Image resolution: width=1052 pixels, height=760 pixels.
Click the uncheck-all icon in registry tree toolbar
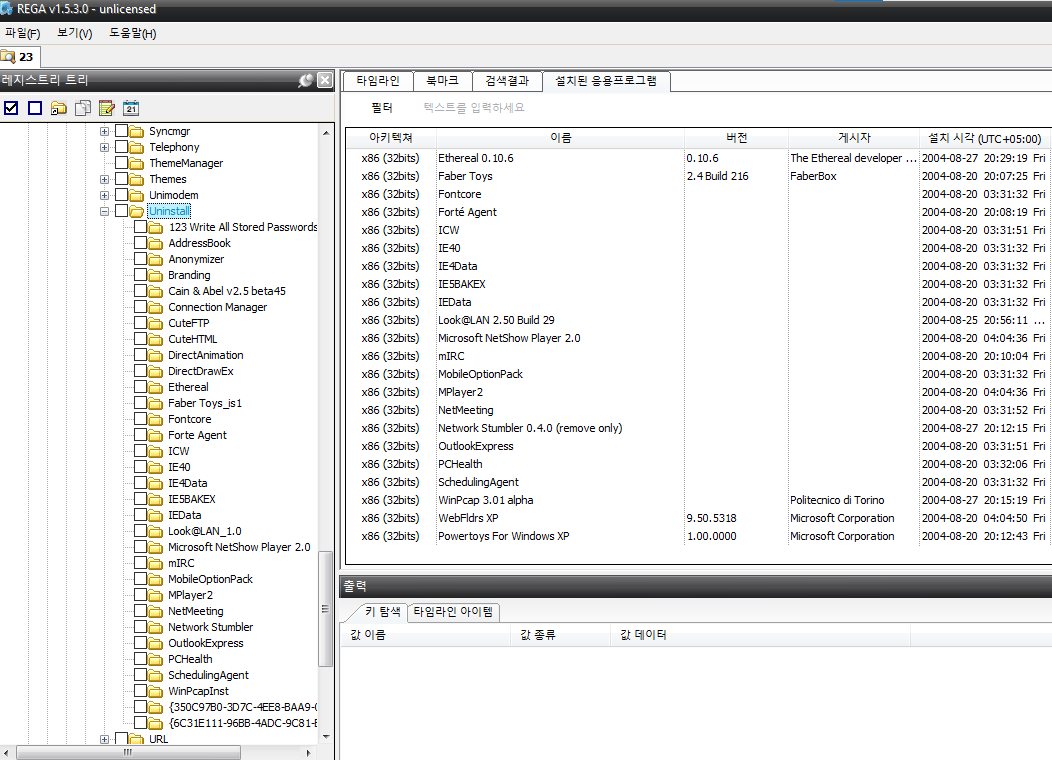pos(35,108)
